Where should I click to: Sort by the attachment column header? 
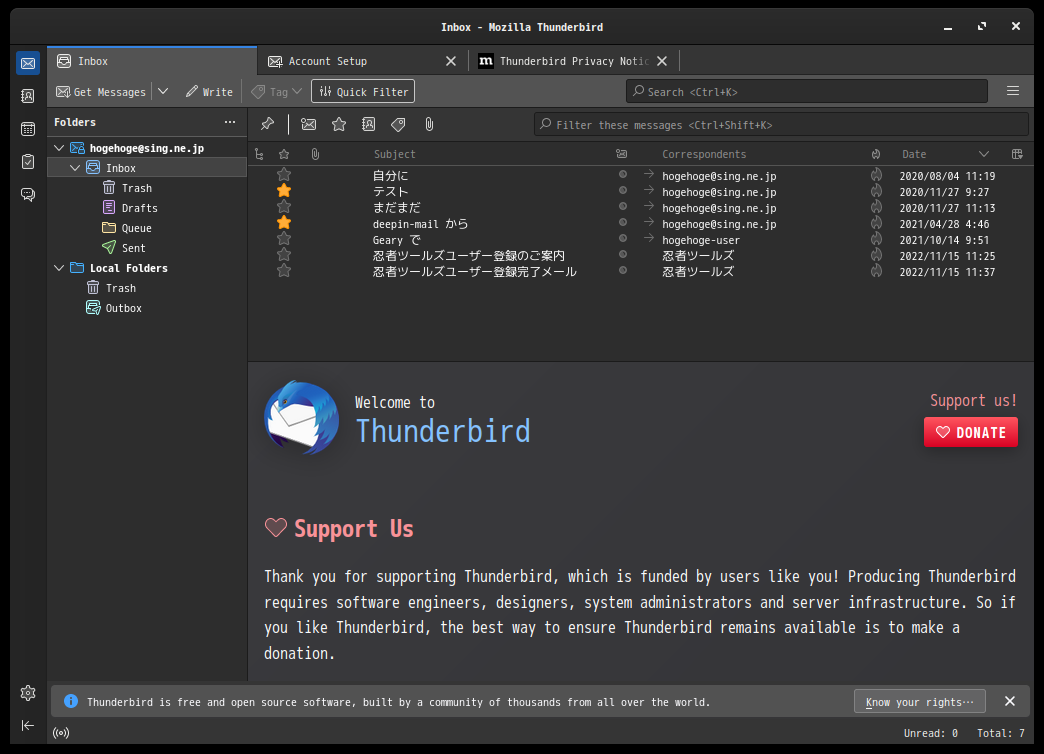click(x=316, y=155)
